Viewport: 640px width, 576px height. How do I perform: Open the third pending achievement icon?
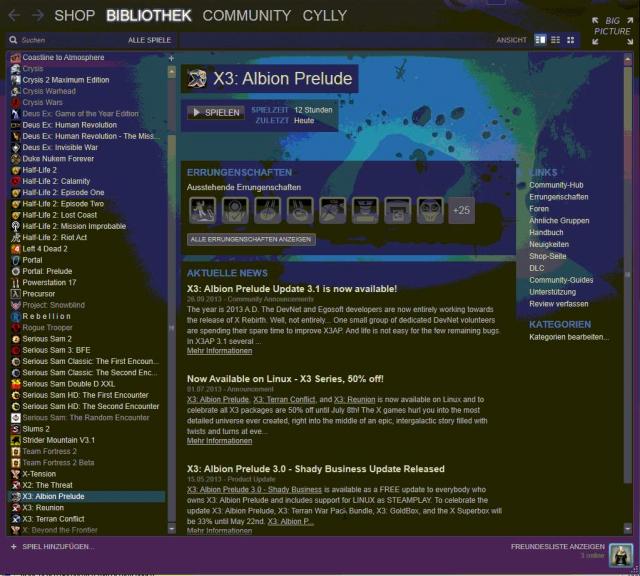268,210
